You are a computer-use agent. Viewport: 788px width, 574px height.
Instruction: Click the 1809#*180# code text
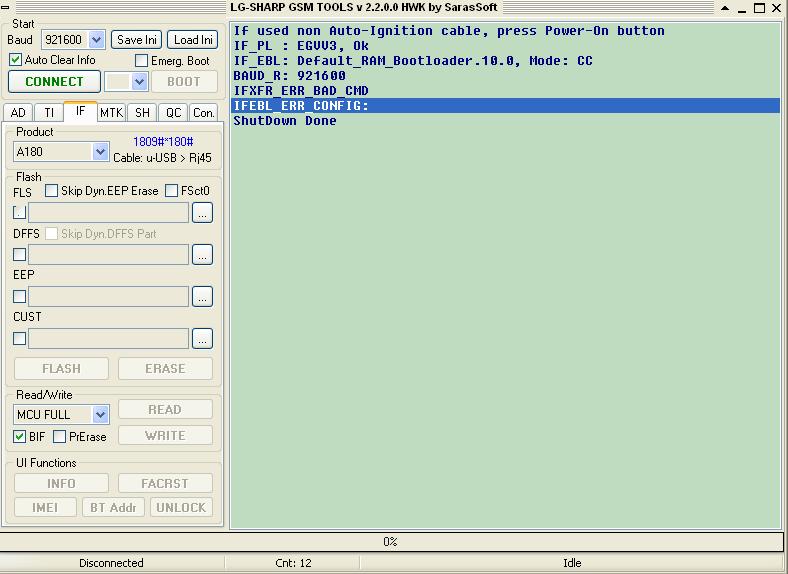(163, 142)
